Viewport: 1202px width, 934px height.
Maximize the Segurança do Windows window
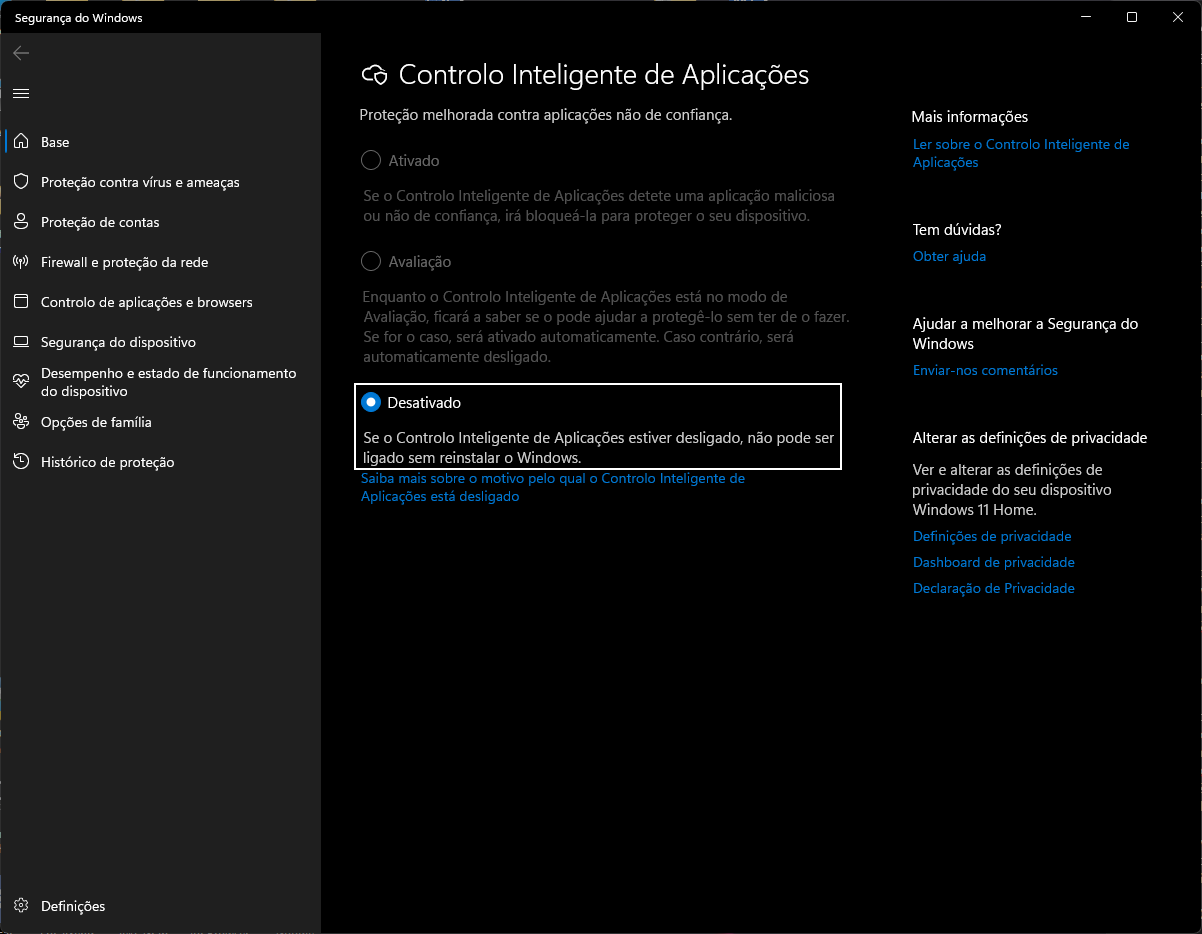tap(1132, 17)
